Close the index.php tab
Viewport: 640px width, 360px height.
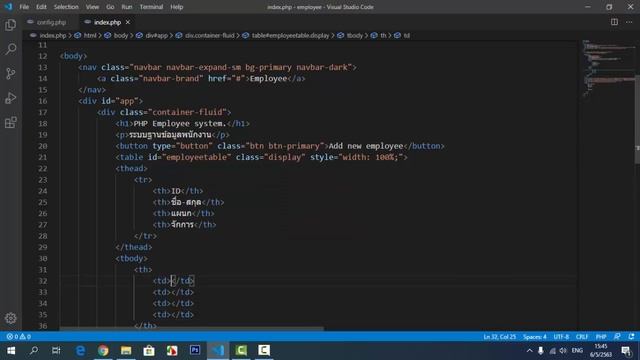pos(128,22)
